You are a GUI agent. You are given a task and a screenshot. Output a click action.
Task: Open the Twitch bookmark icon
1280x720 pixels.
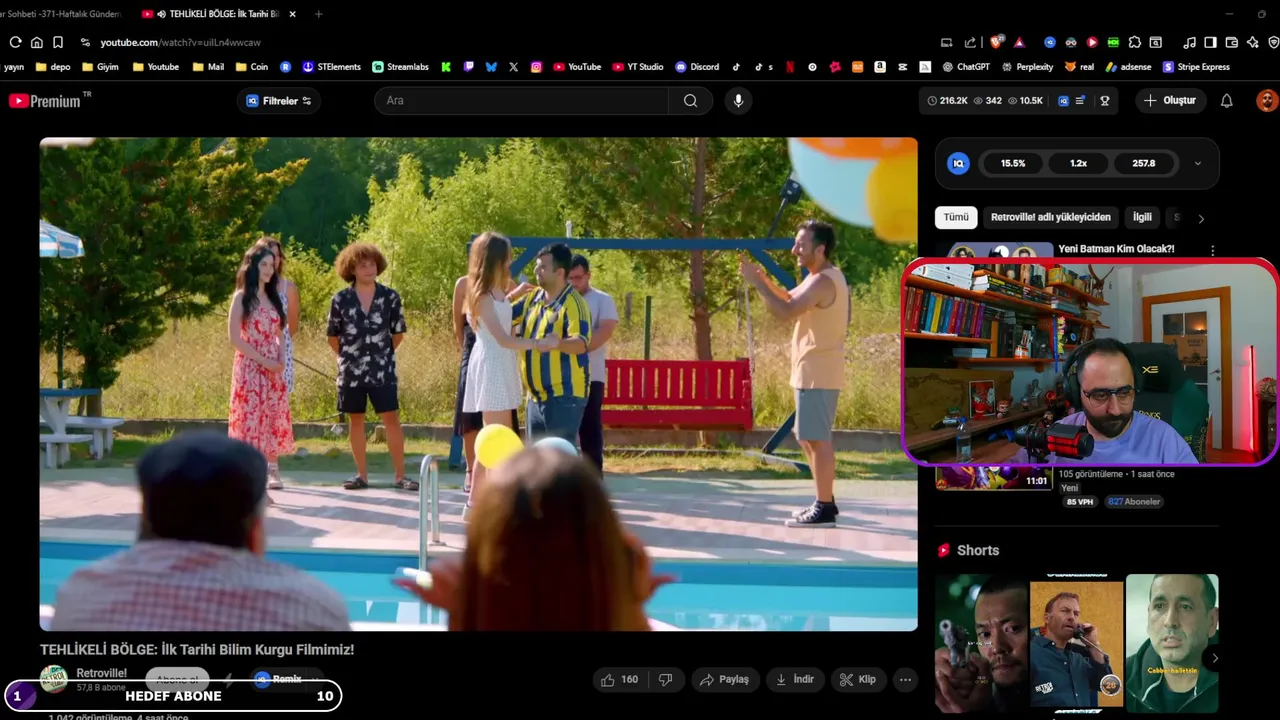pyautogui.click(x=468, y=67)
